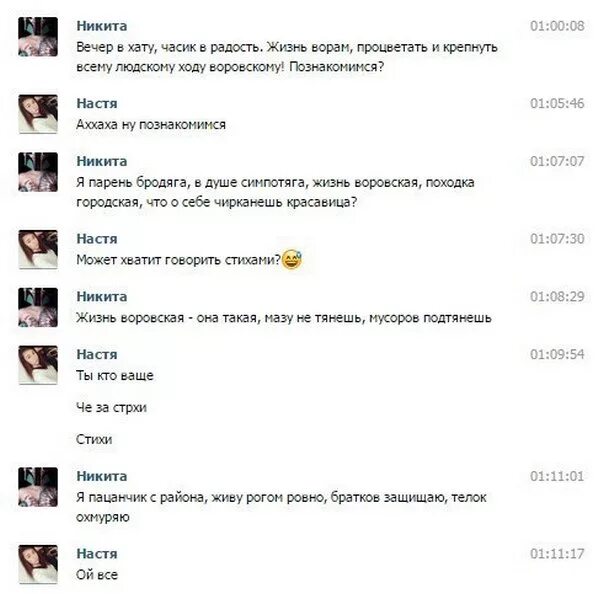The height and width of the screenshot is (594, 604).
Task: Click Никита's avatar at the 01:11:01 message
Action: point(38,487)
